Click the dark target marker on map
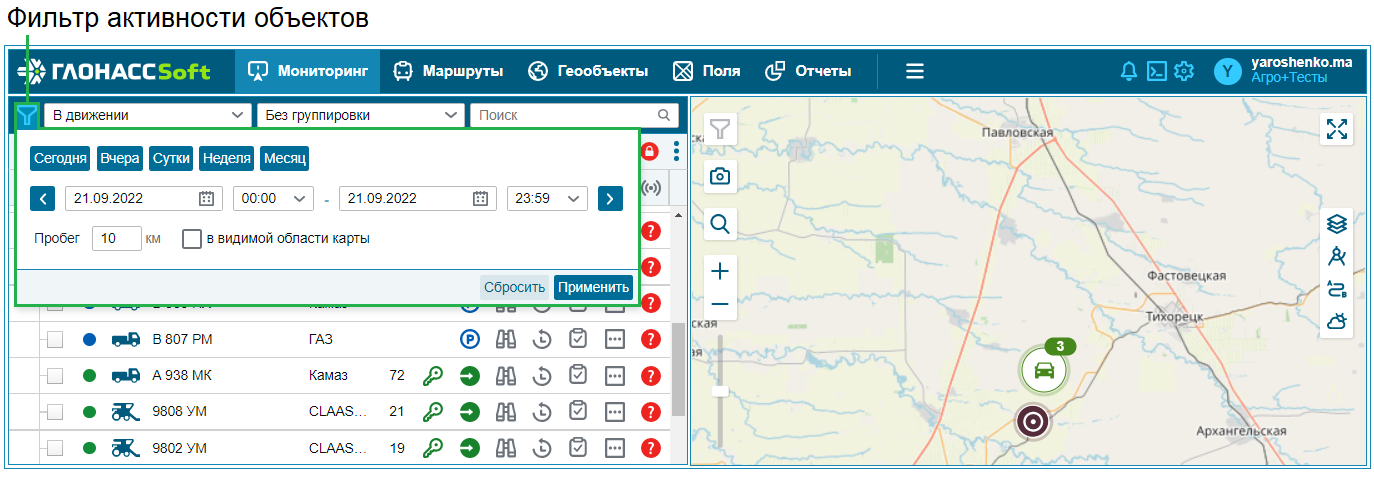Image resolution: width=1374 pixels, height=484 pixels. pyautogui.click(x=1034, y=422)
